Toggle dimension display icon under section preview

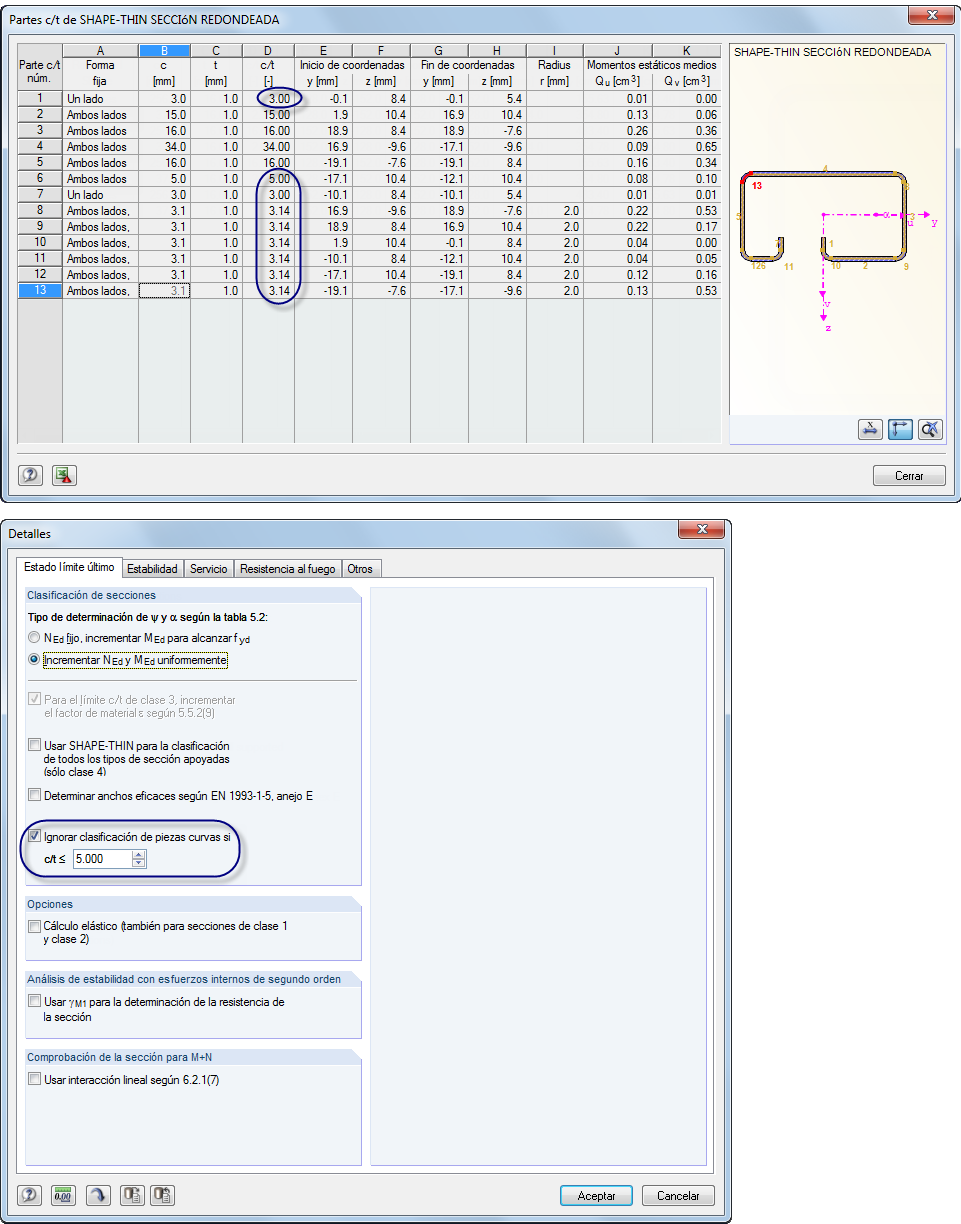(870, 429)
